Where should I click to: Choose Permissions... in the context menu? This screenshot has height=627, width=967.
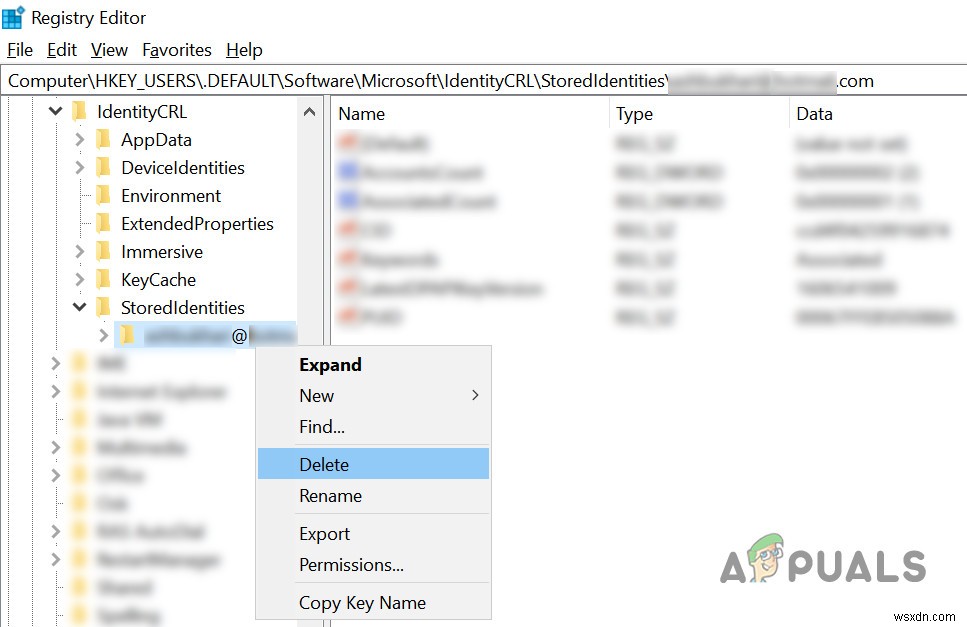373,564
